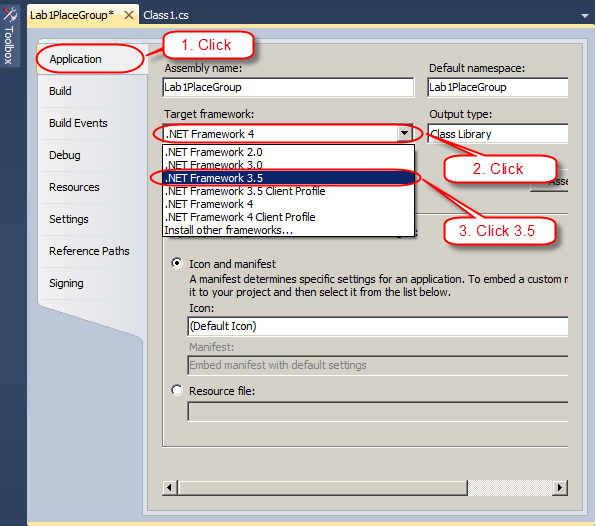Close the Lab1PlaceGroup tab
This screenshot has height=526, width=596.
click(x=129, y=15)
